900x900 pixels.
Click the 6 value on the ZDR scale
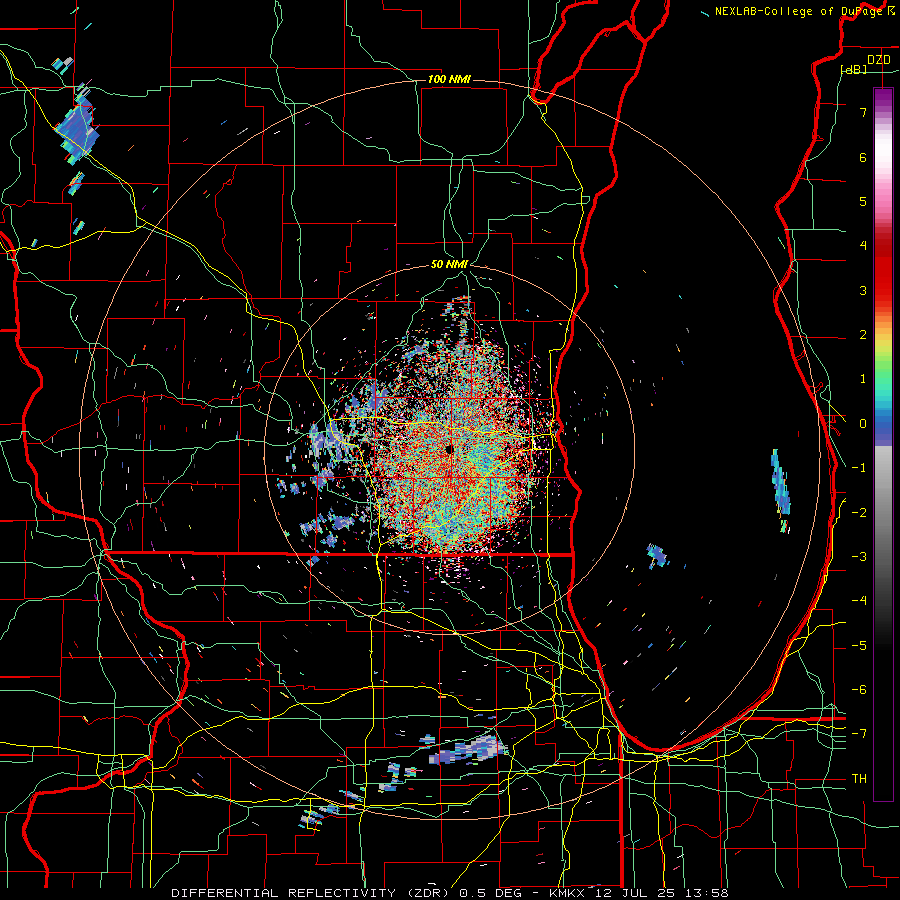863,157
